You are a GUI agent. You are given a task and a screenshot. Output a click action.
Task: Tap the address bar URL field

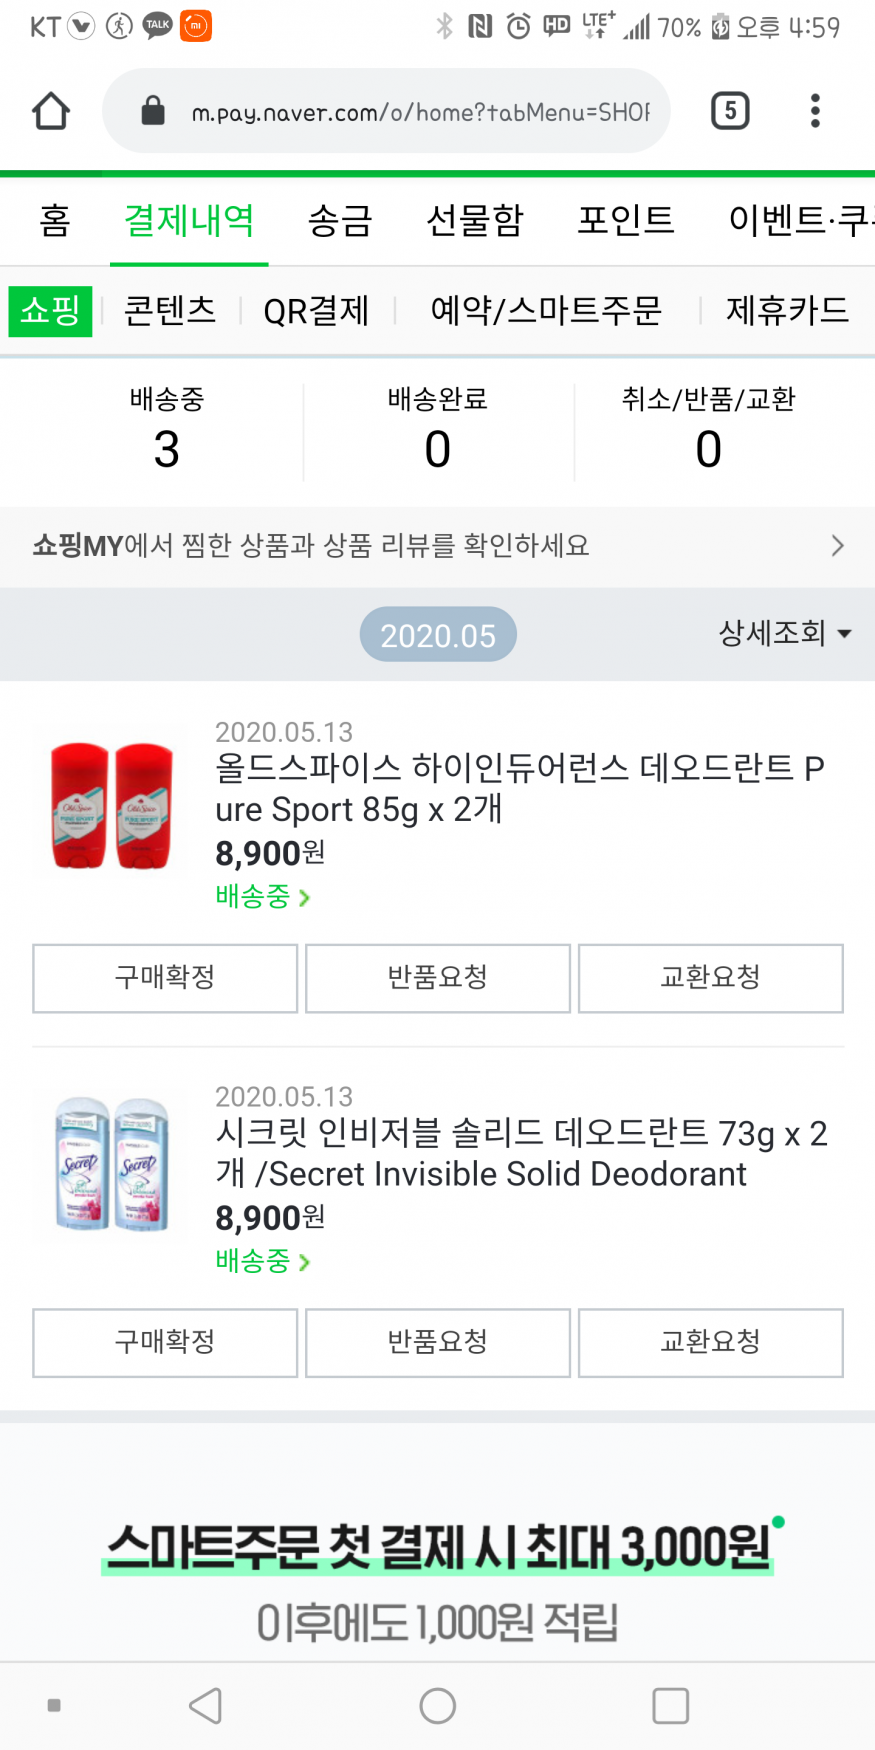coord(420,112)
